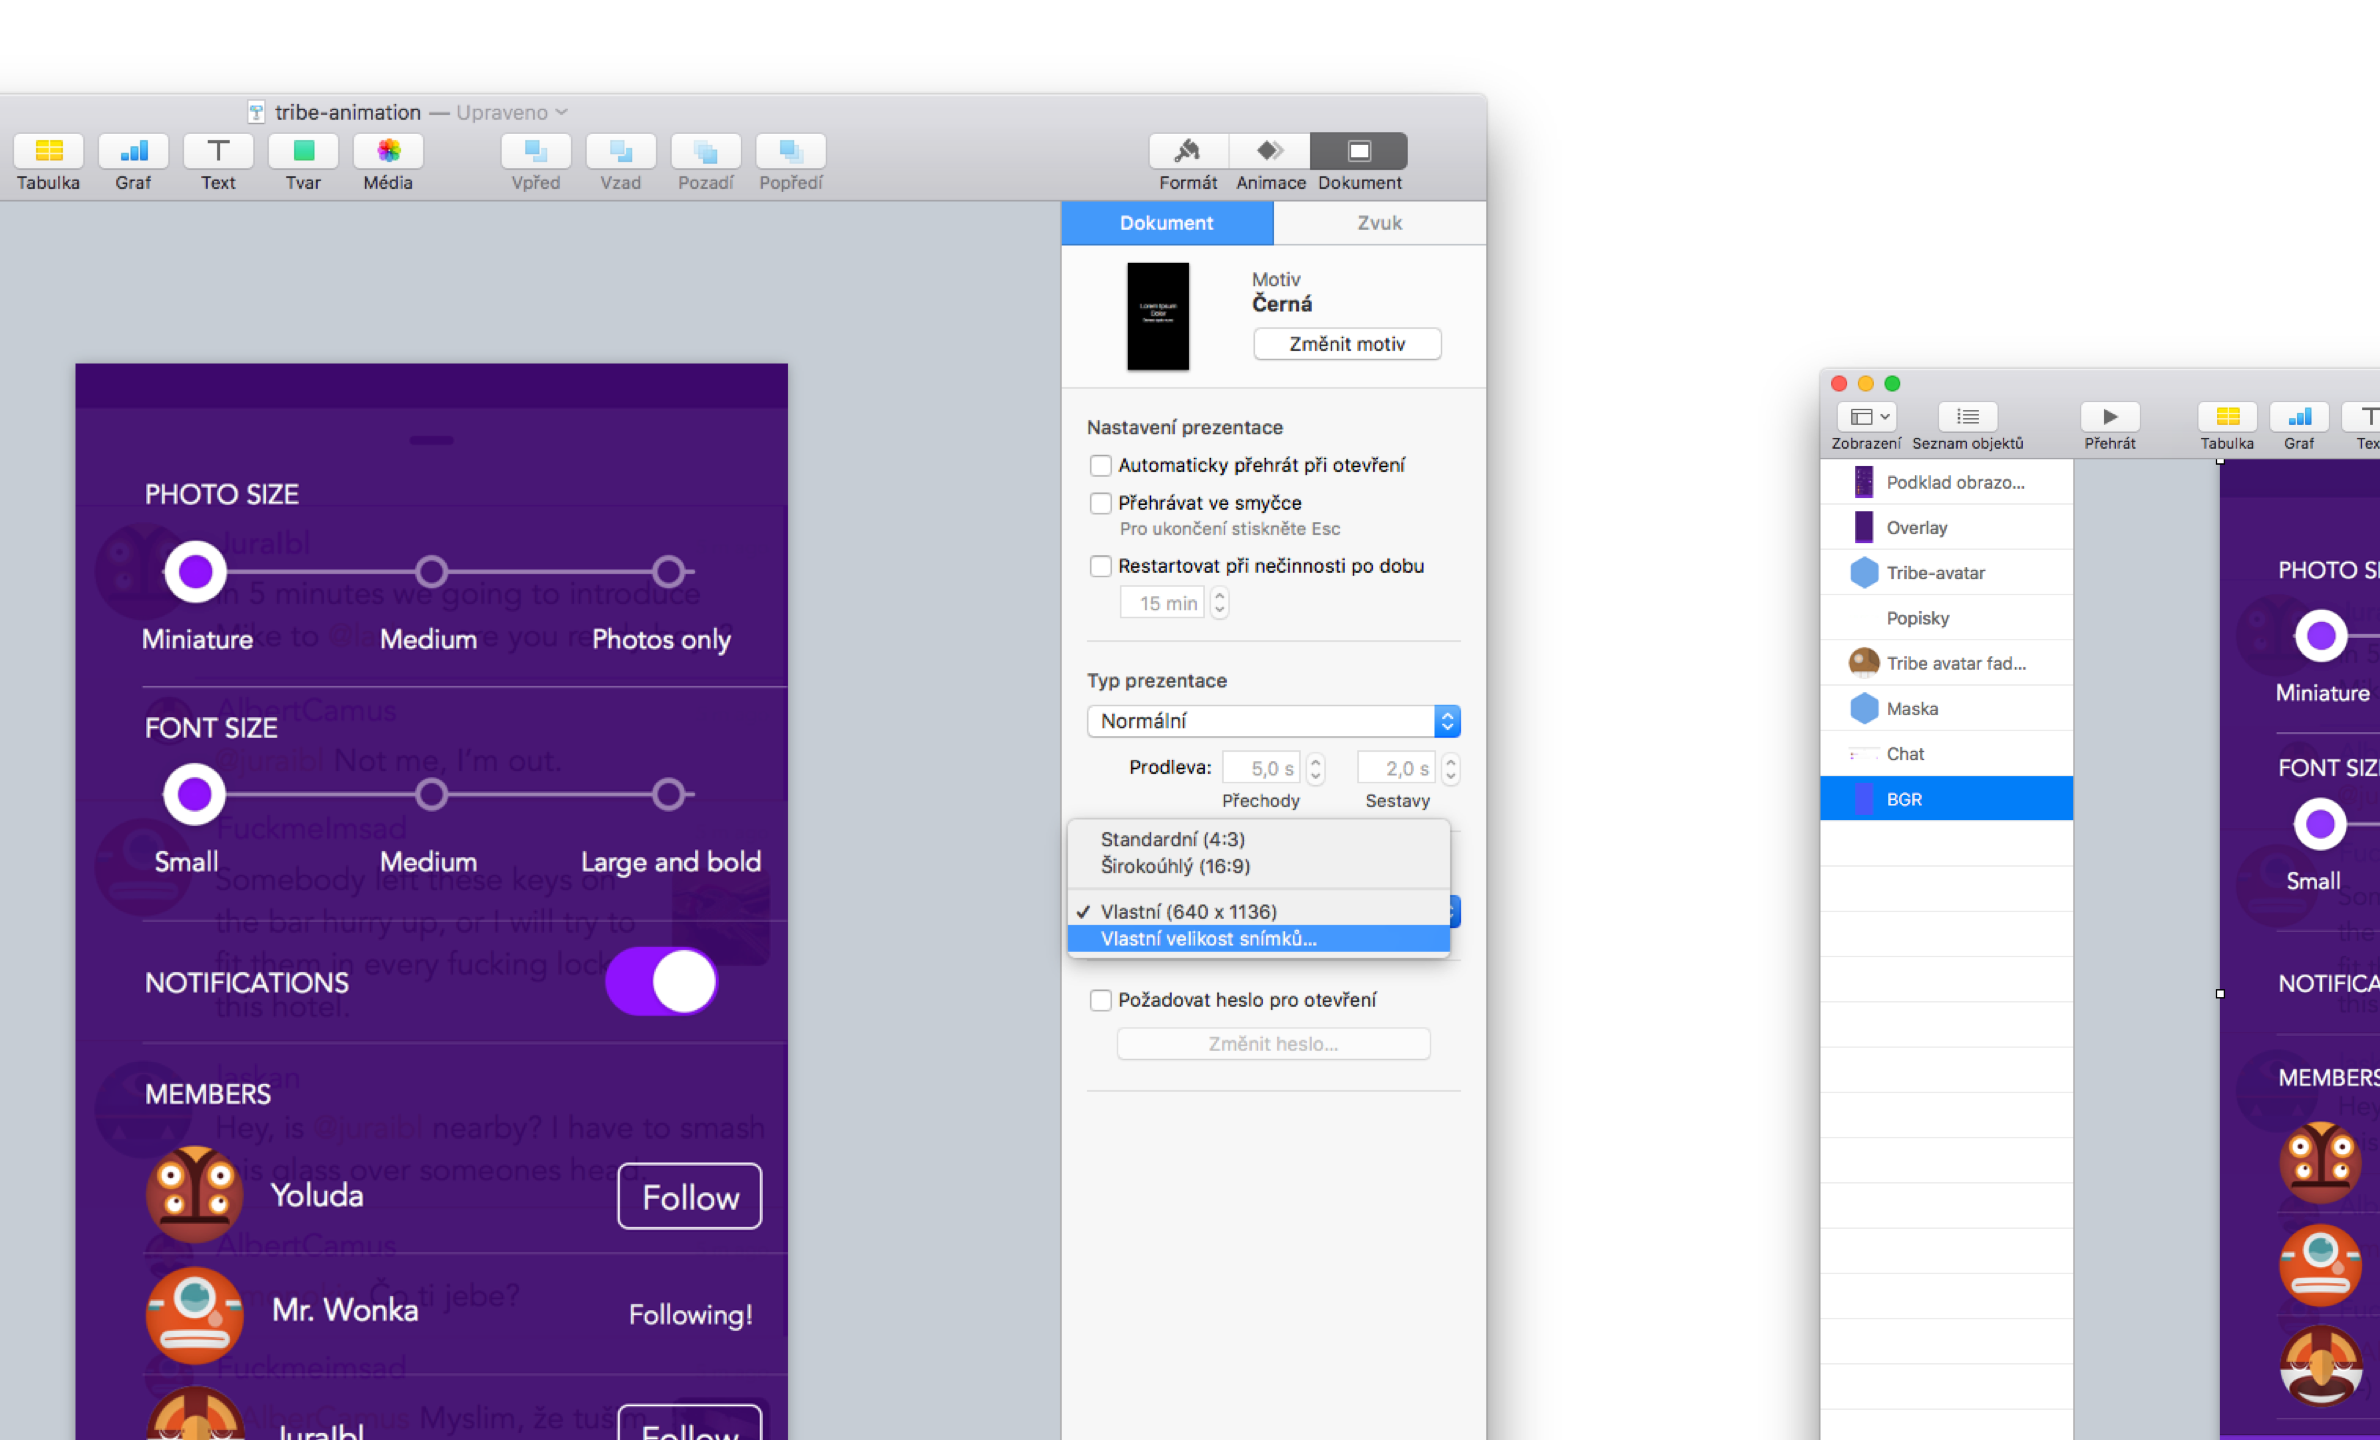Viewport: 2380px width, 1440px height.
Task: Click the Medium stop on Photo Size slider
Action: 431,572
